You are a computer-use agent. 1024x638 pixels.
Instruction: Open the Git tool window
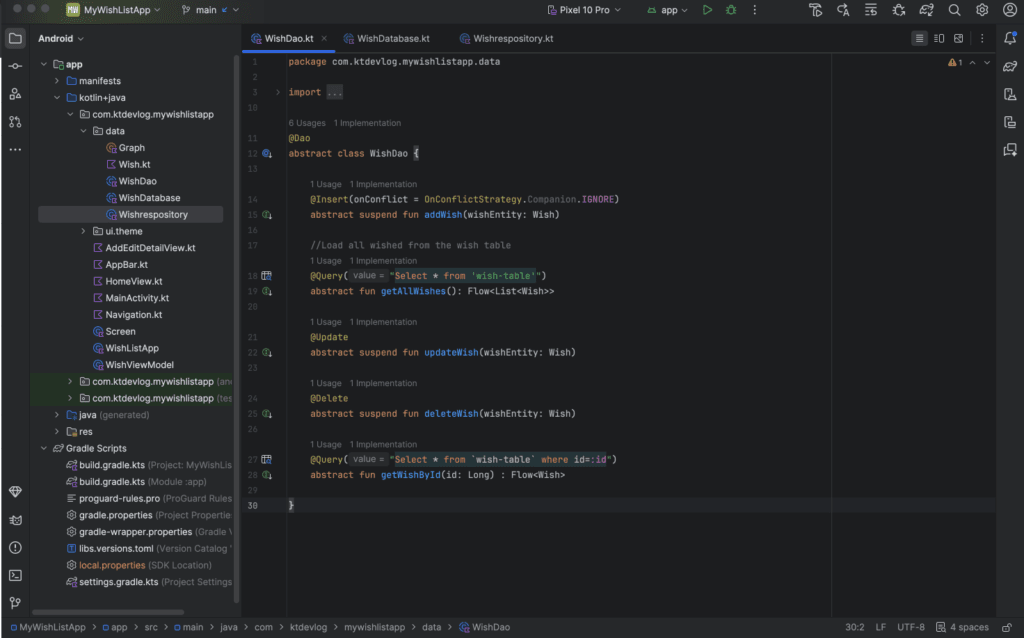15,603
